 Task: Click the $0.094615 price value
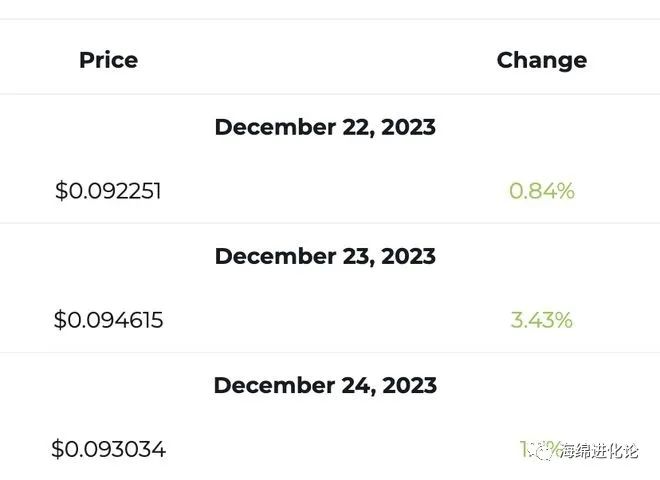[108, 320]
